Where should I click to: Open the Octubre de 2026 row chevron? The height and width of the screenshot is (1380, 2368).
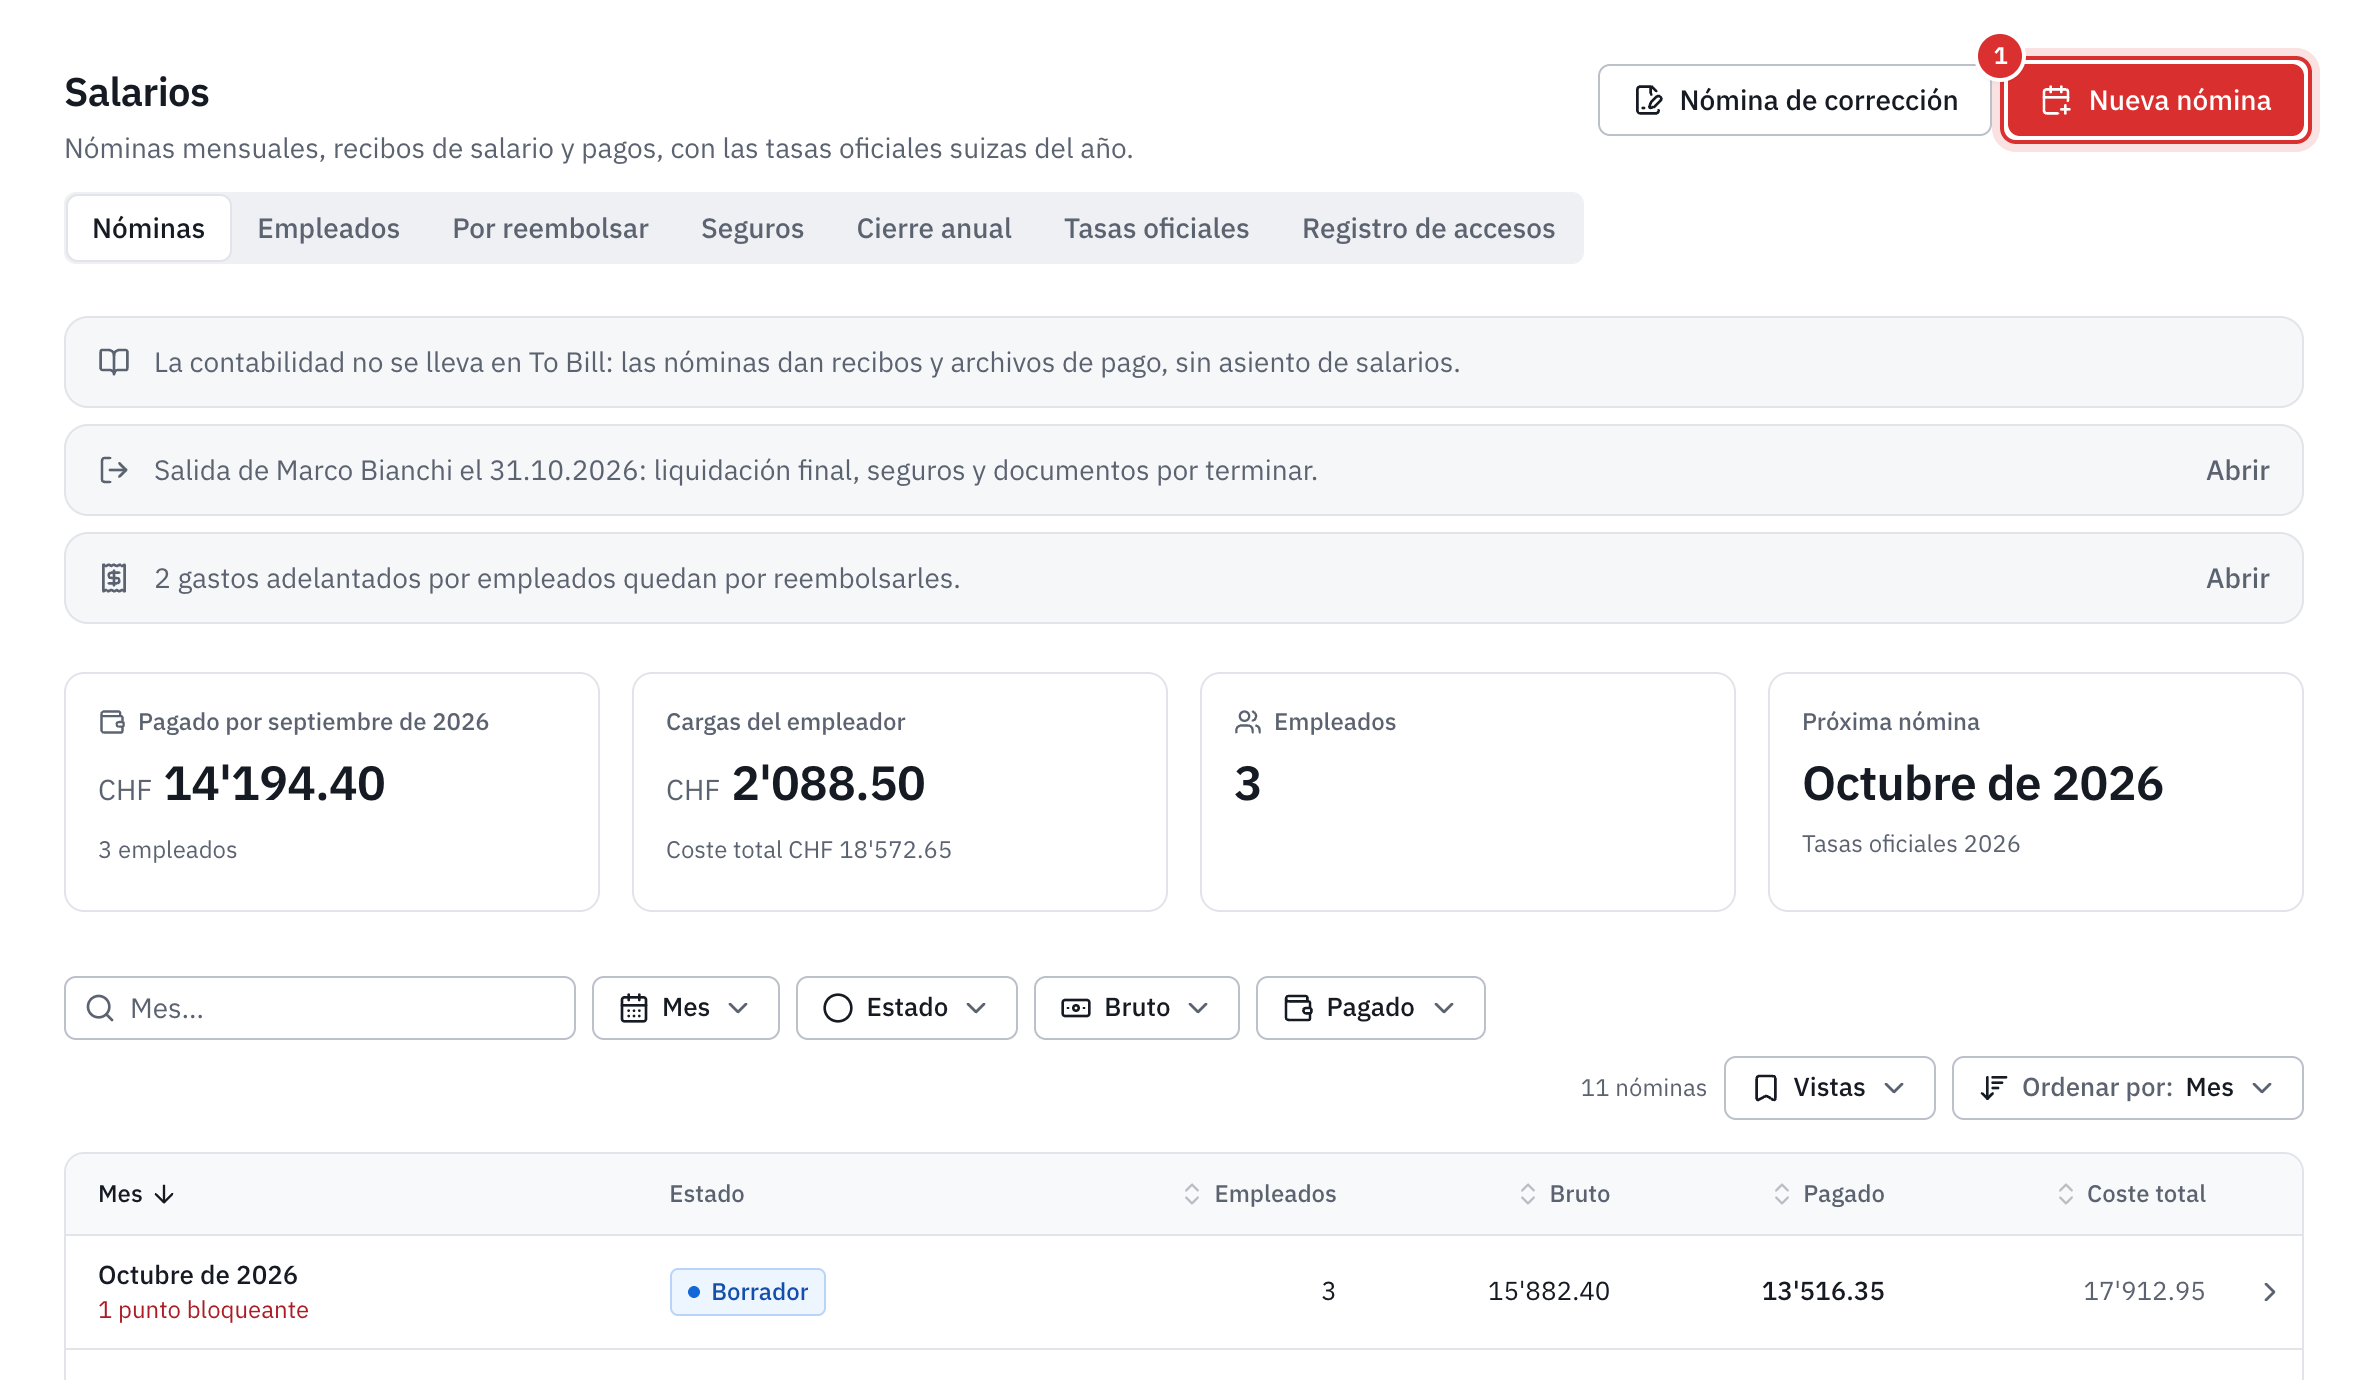click(x=2269, y=1292)
